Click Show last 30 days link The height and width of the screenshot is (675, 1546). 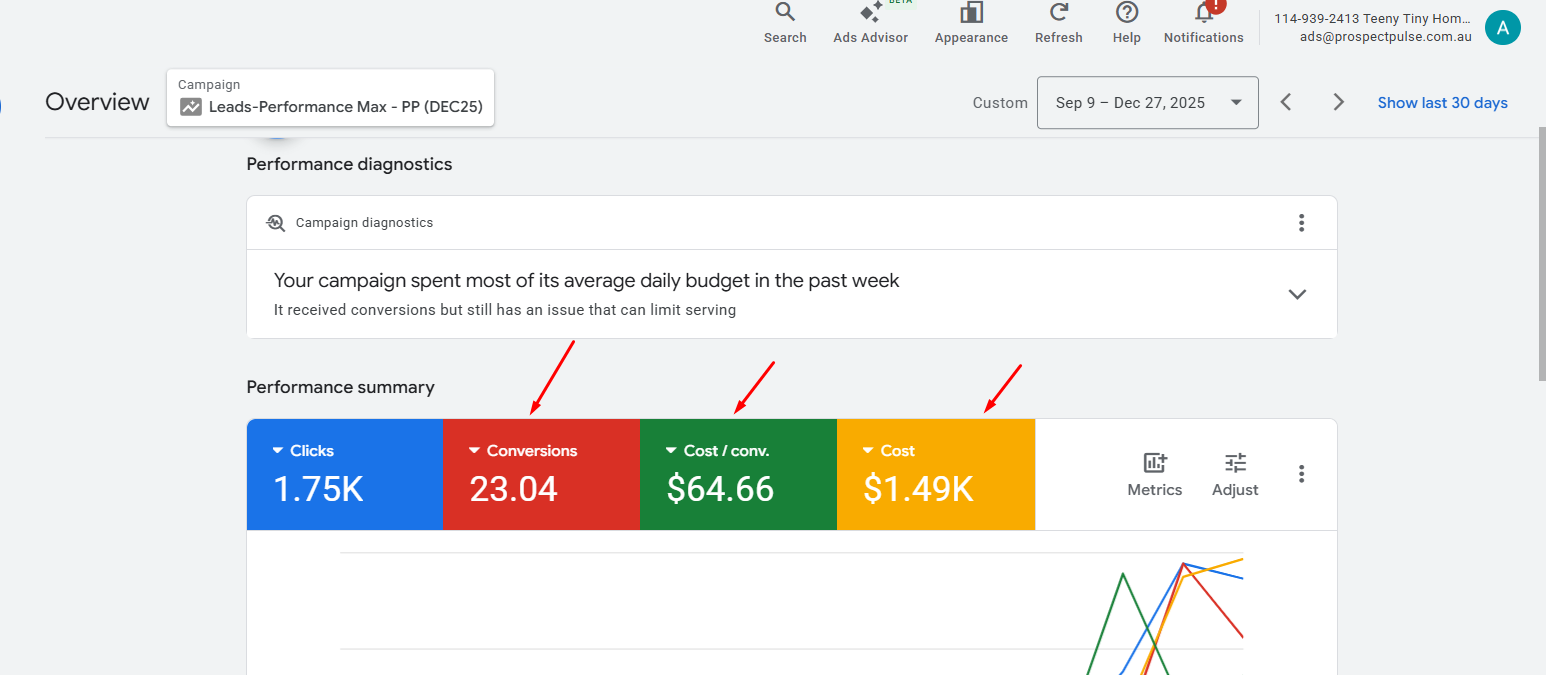(1442, 103)
